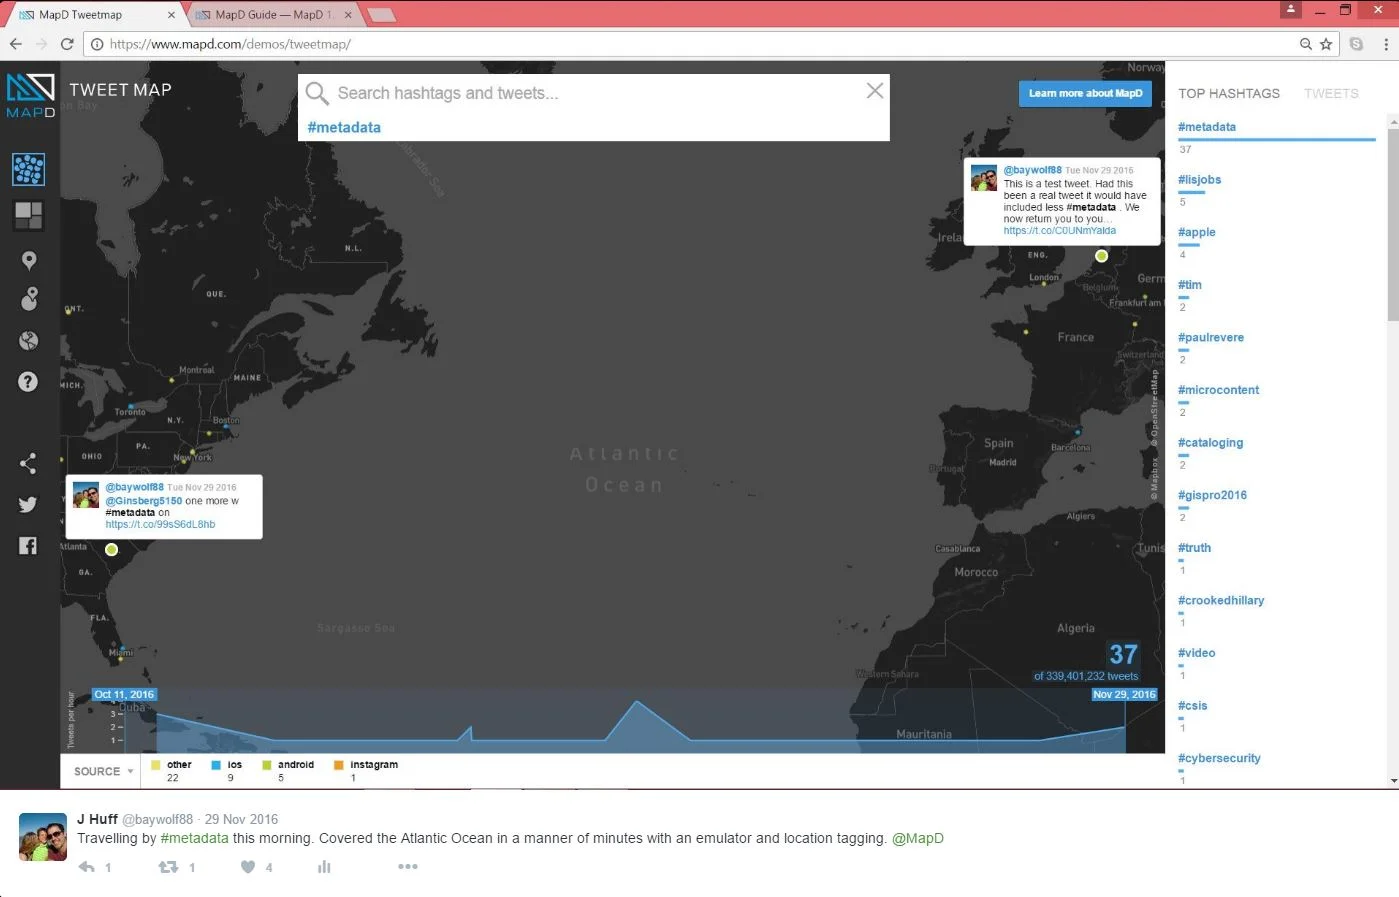Share via the Twitter bird icon

(28, 504)
